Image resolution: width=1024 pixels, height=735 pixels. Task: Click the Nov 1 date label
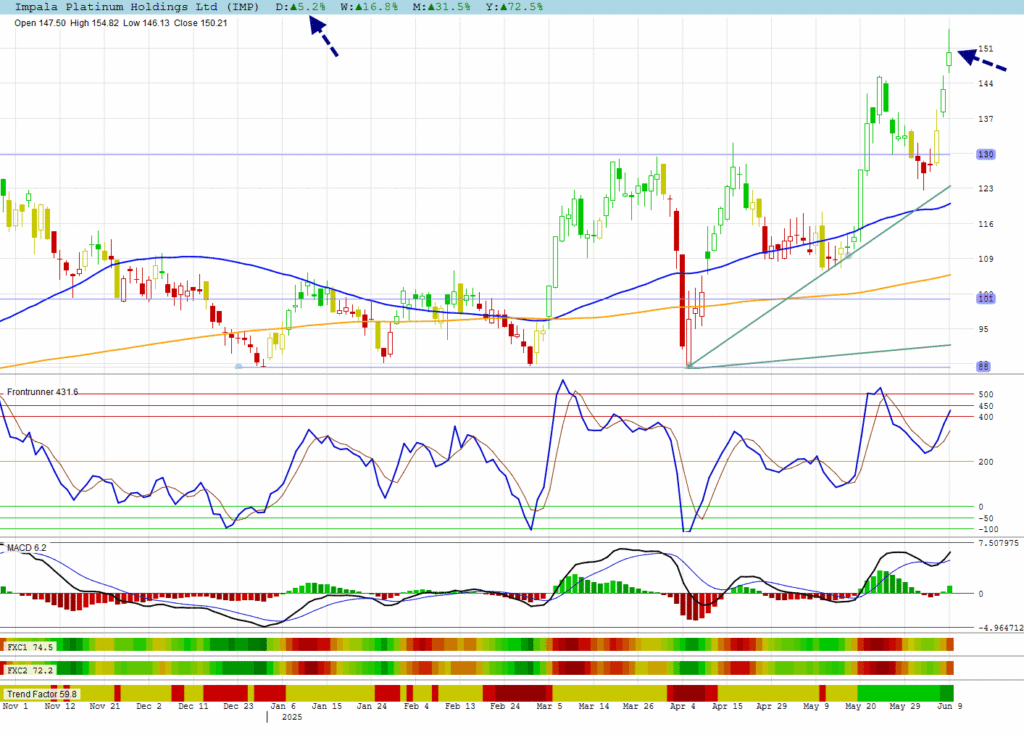pyautogui.click(x=15, y=706)
